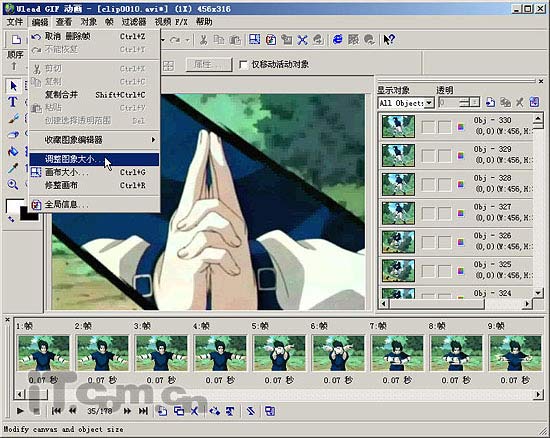Viewport: 550px width, 438px height.
Task: Click the Copy toolbar icon
Action: point(219,40)
